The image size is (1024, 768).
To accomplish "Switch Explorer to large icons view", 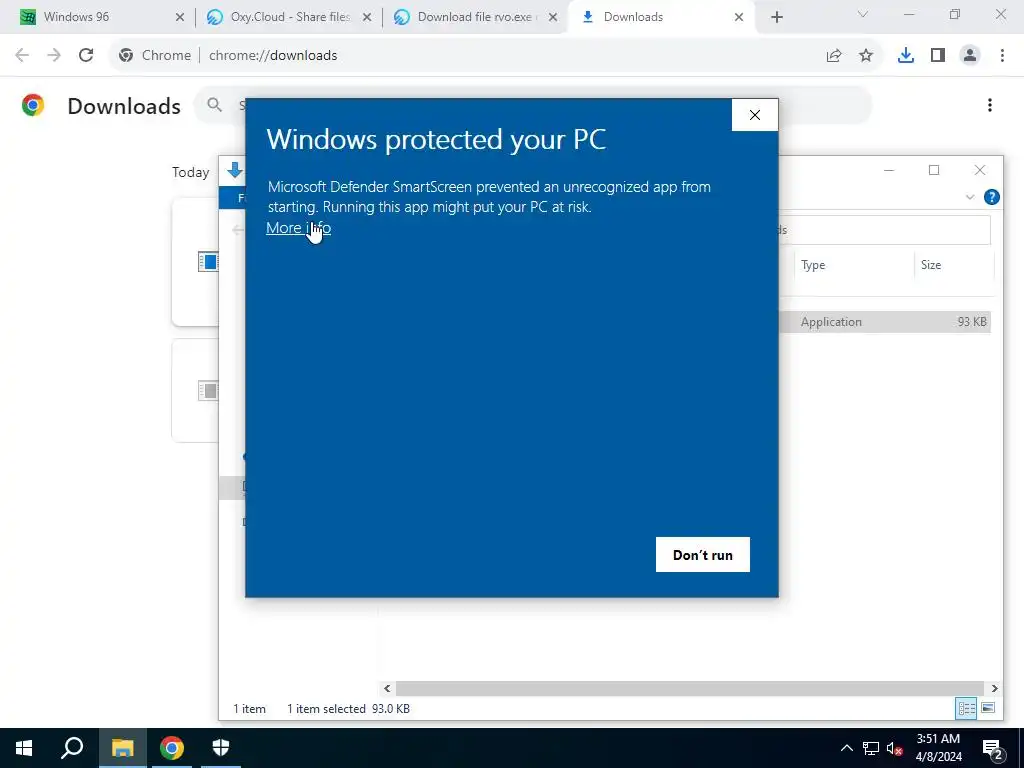I will [988, 709].
